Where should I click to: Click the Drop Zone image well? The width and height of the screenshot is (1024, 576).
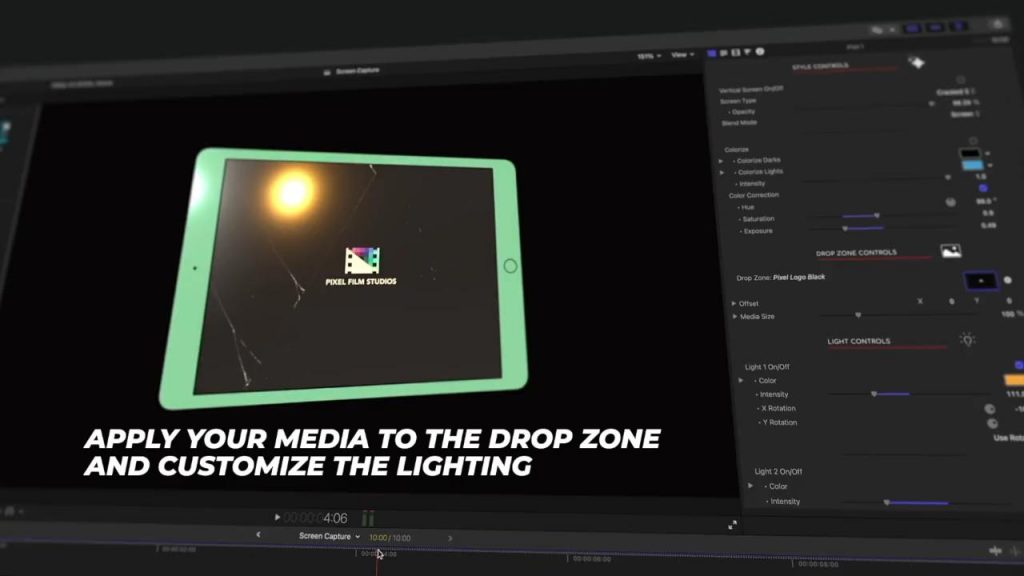pyautogui.click(x=980, y=281)
